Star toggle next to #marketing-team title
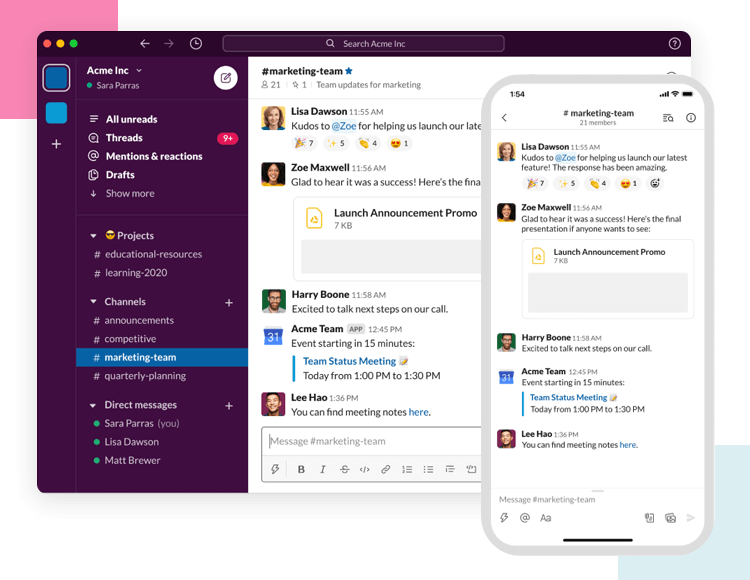Screen dimensions: 750x580 coord(349,71)
